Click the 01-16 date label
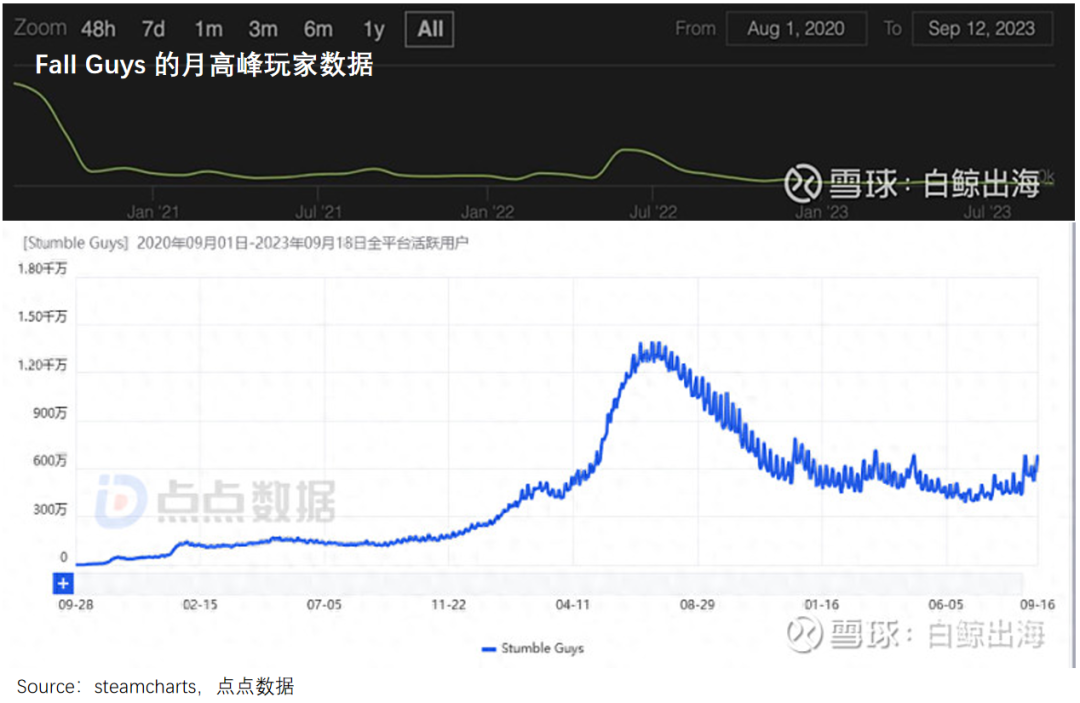1080x703 pixels. 822,605
